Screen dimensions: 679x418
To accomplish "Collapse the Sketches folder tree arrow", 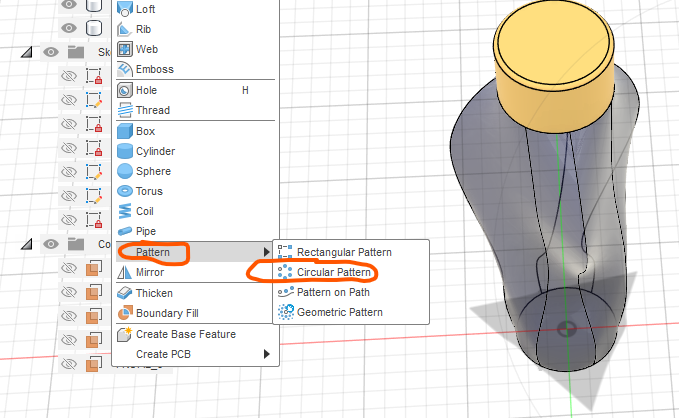I will point(26,53).
